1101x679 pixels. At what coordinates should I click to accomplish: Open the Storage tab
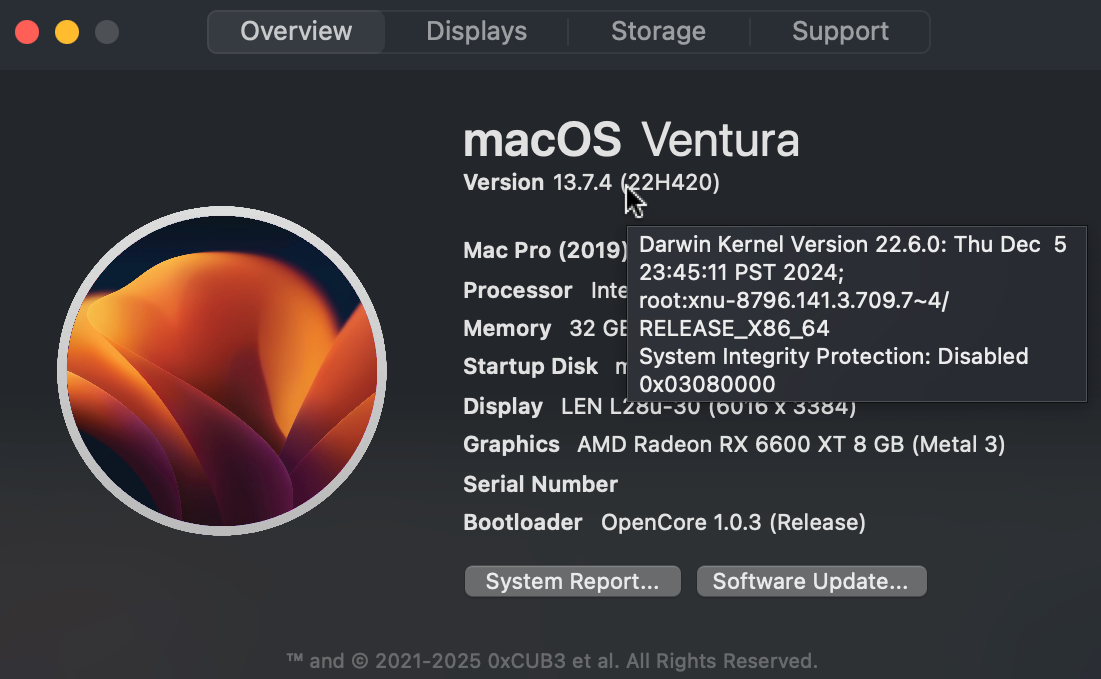tap(658, 31)
